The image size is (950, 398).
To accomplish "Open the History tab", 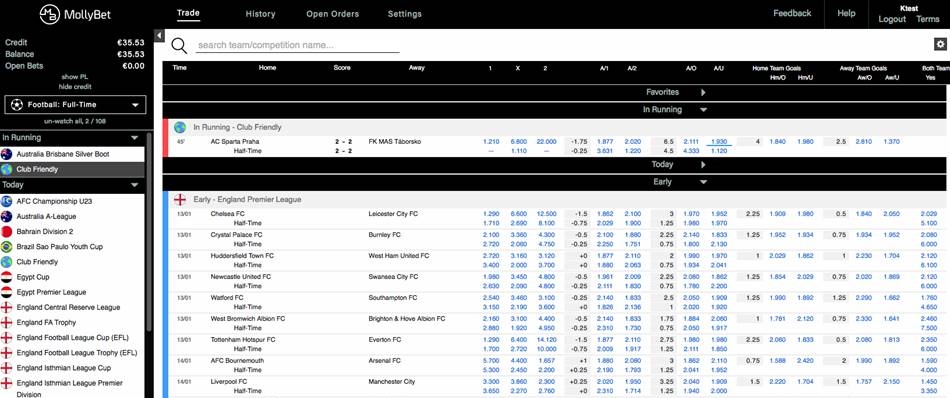I will pyautogui.click(x=261, y=13).
